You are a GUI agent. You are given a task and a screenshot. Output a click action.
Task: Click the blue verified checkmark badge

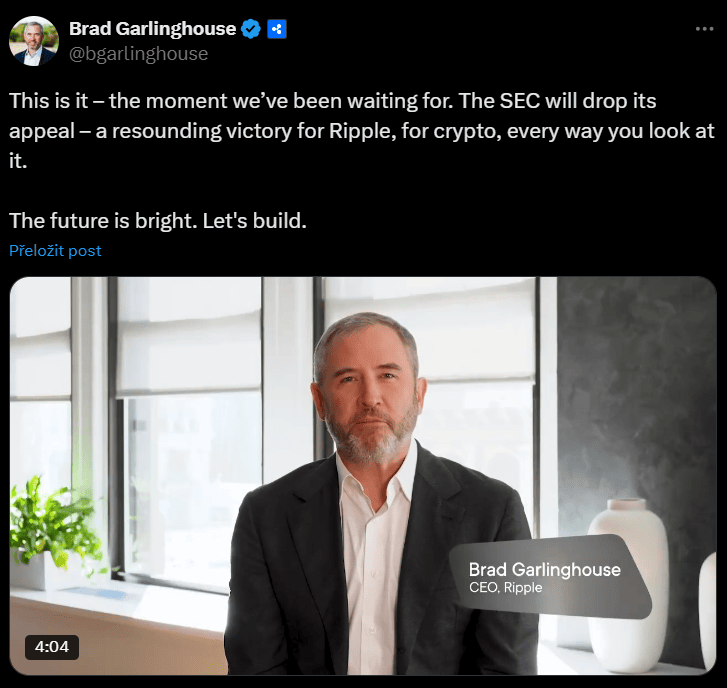(251, 29)
